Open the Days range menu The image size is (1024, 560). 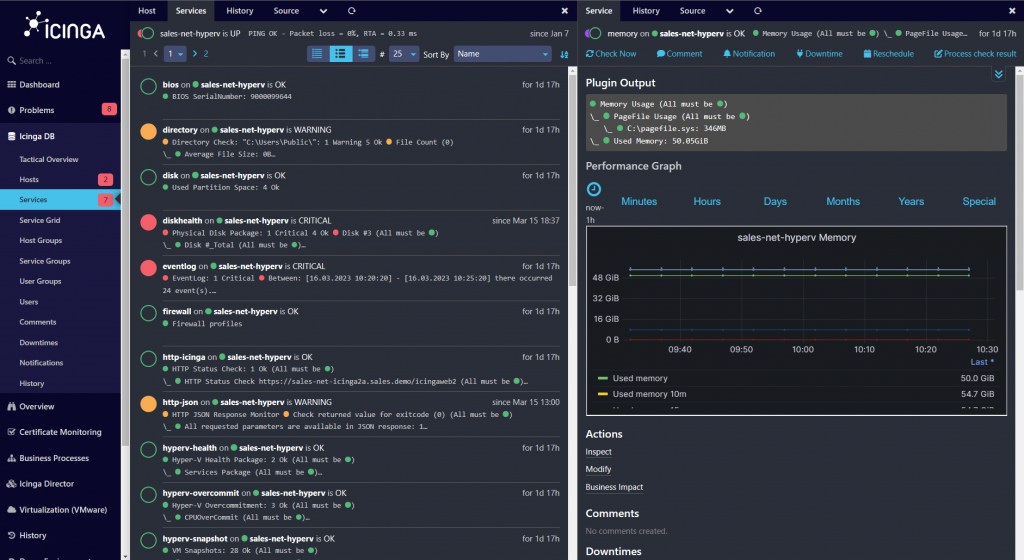tap(775, 202)
